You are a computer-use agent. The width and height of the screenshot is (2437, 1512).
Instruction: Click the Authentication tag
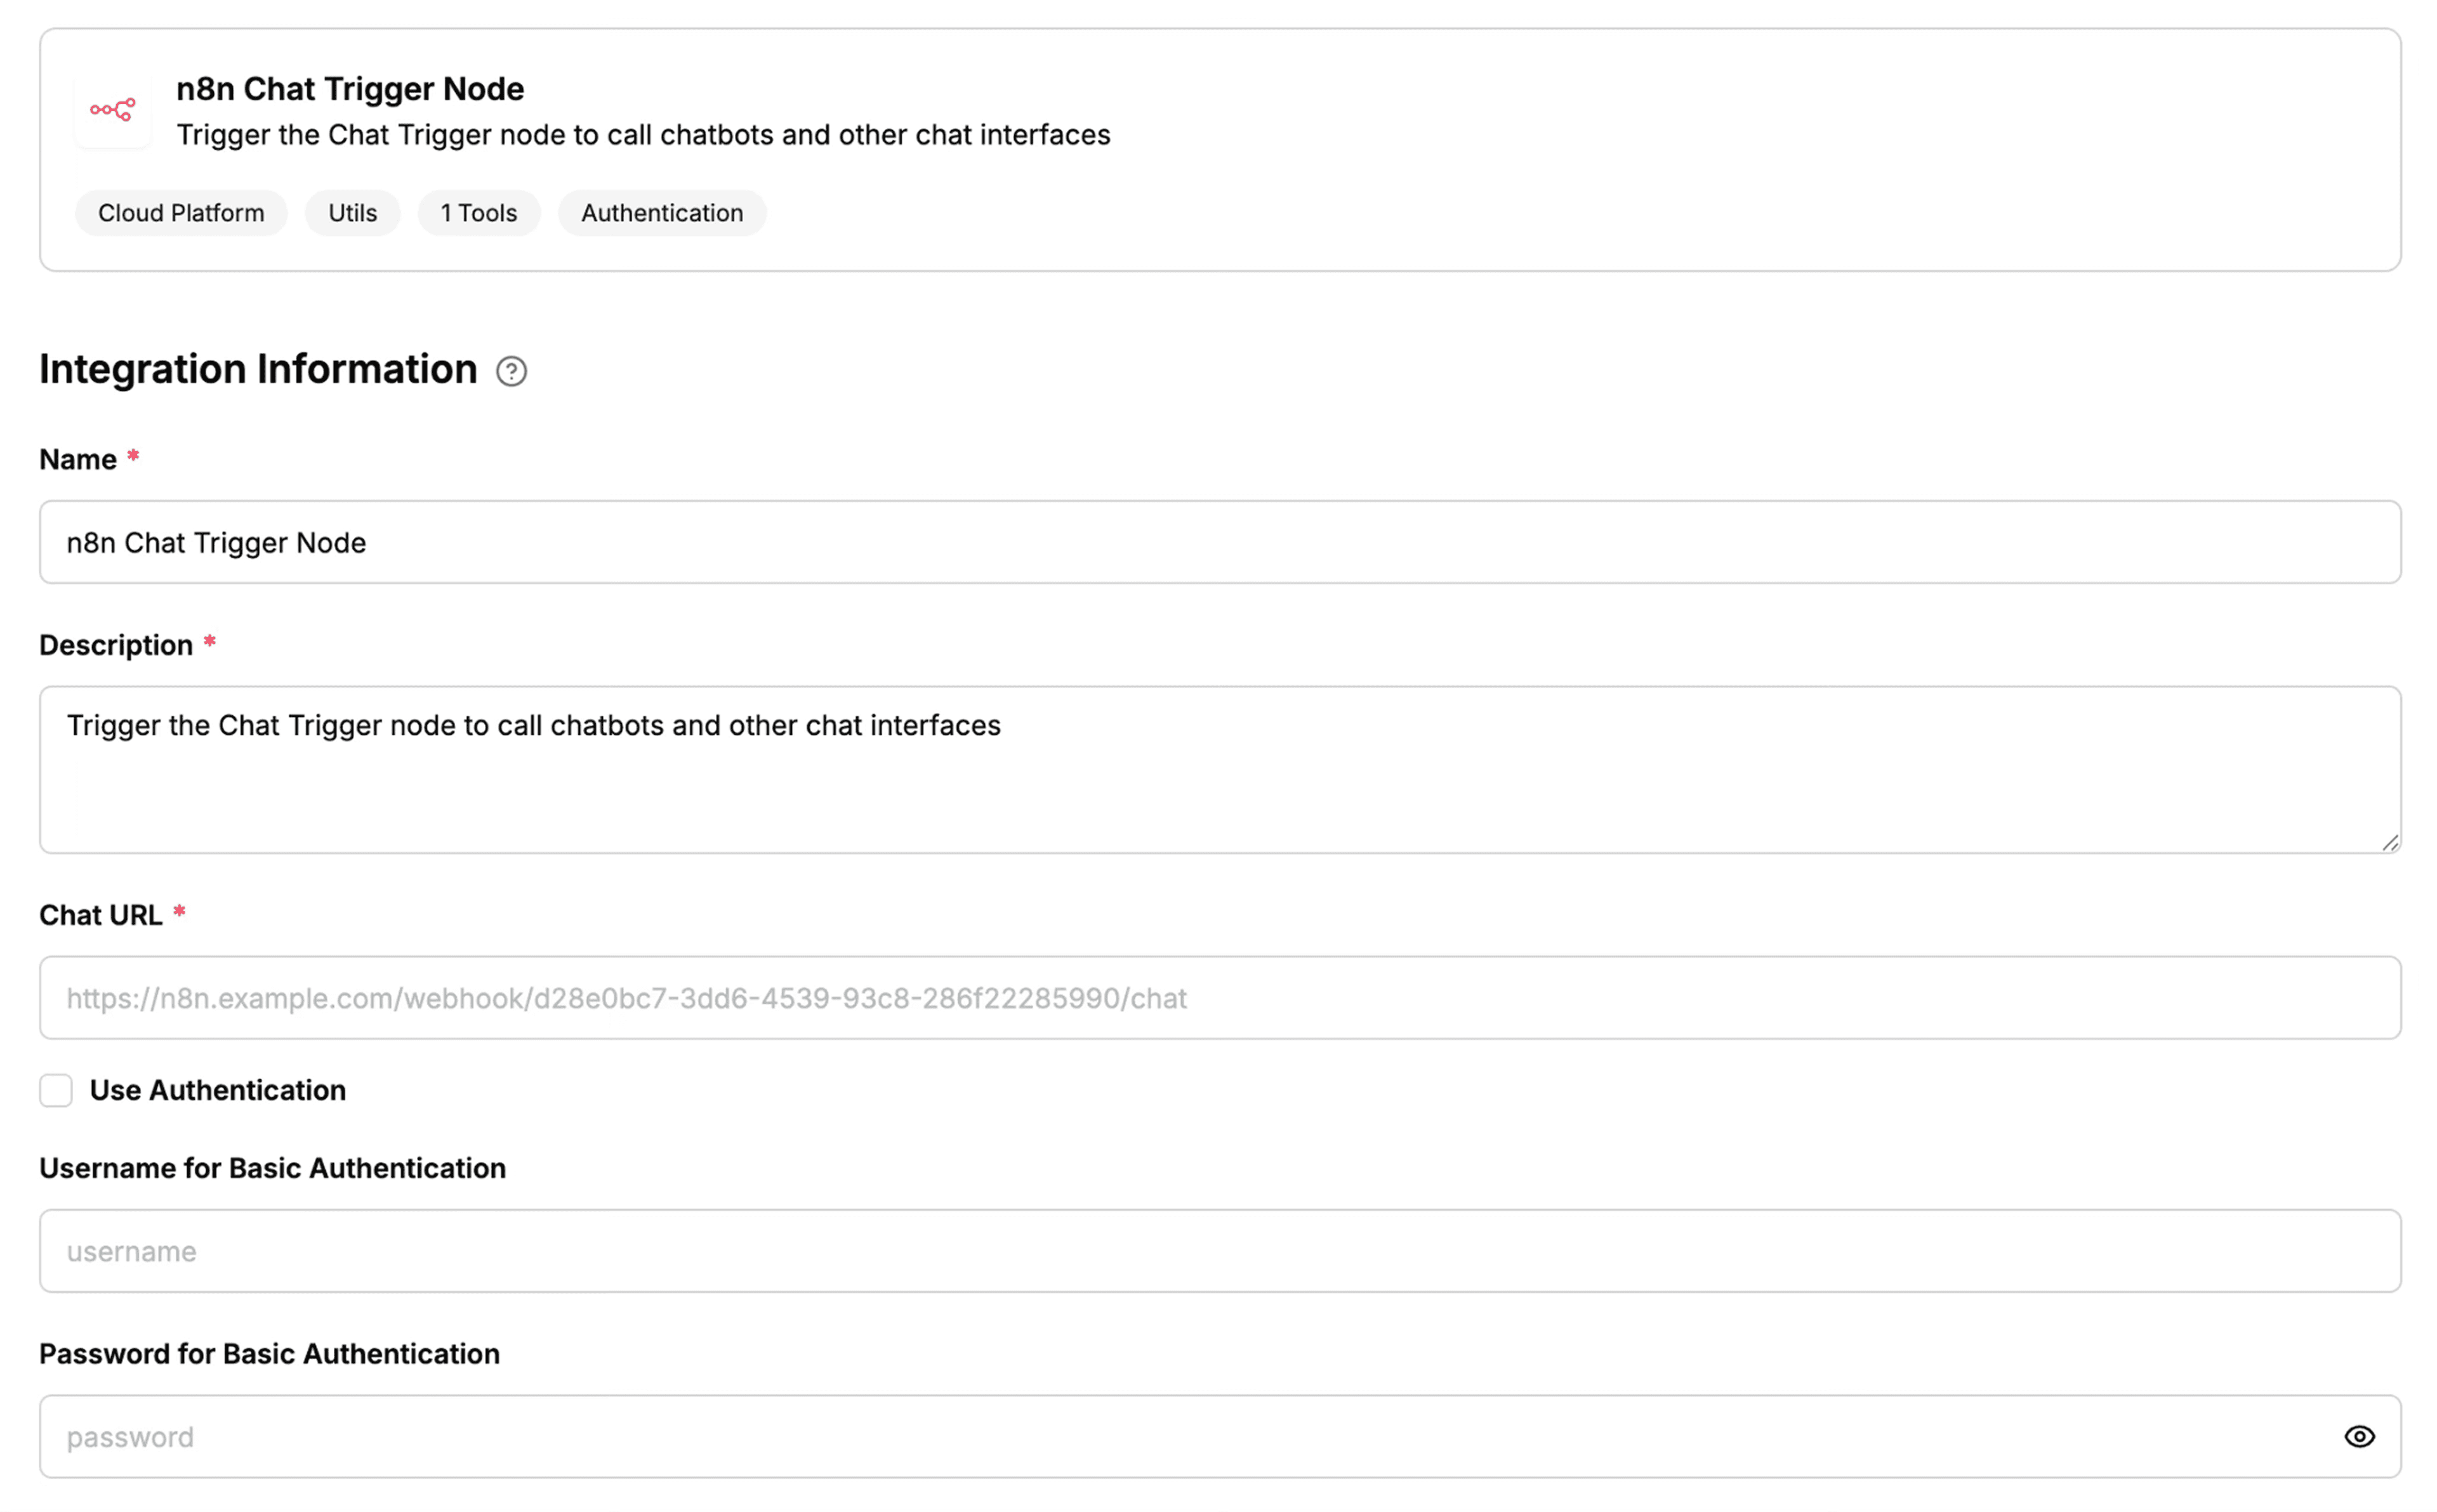pos(662,213)
